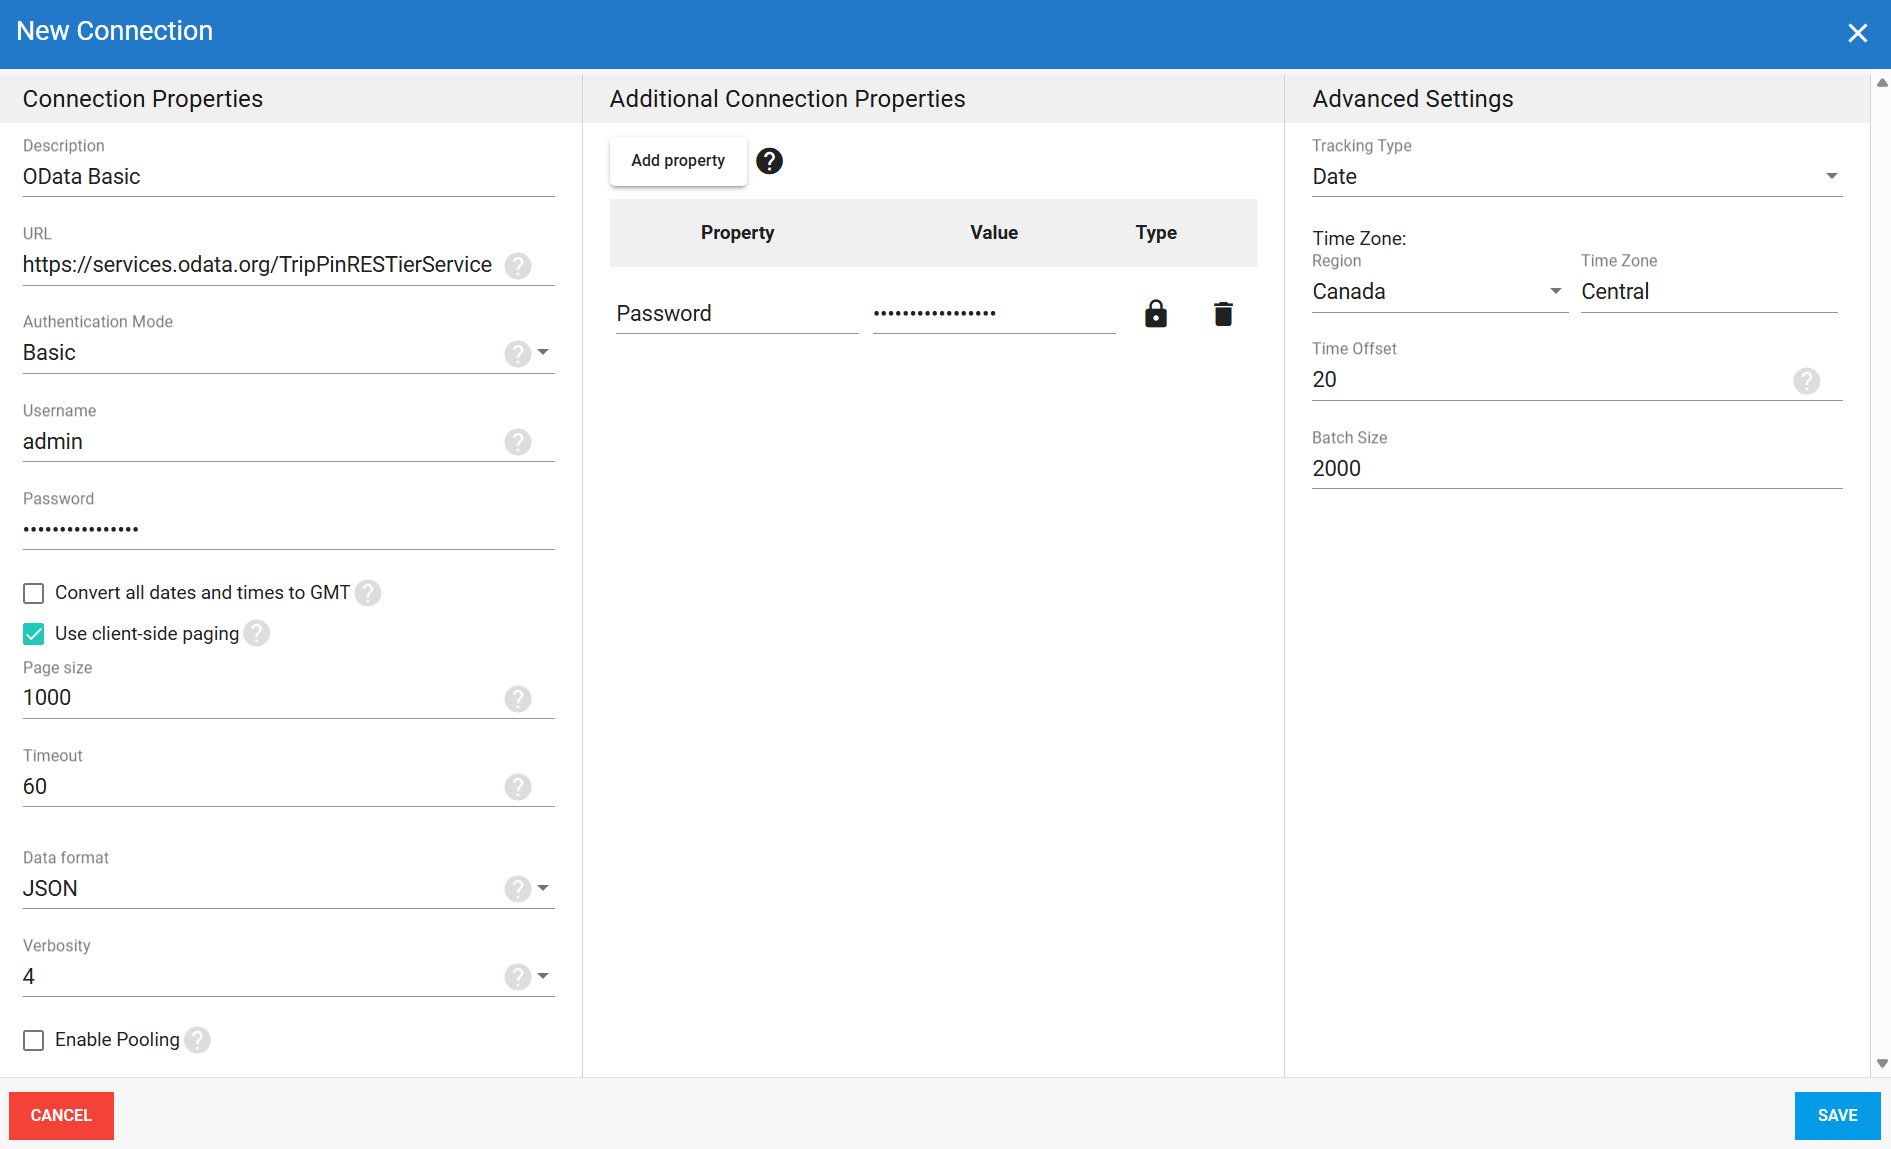The width and height of the screenshot is (1891, 1149).
Task: Click the lock icon on Password property row
Action: click(1156, 314)
